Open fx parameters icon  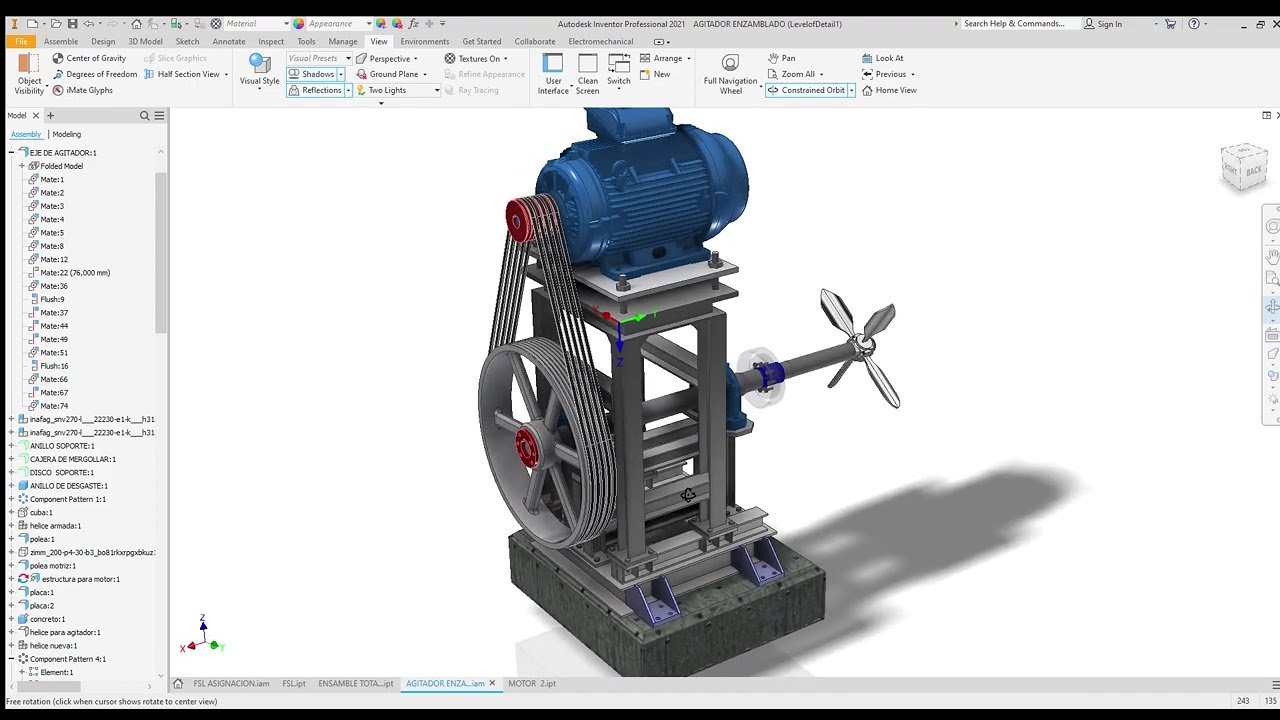pos(413,23)
